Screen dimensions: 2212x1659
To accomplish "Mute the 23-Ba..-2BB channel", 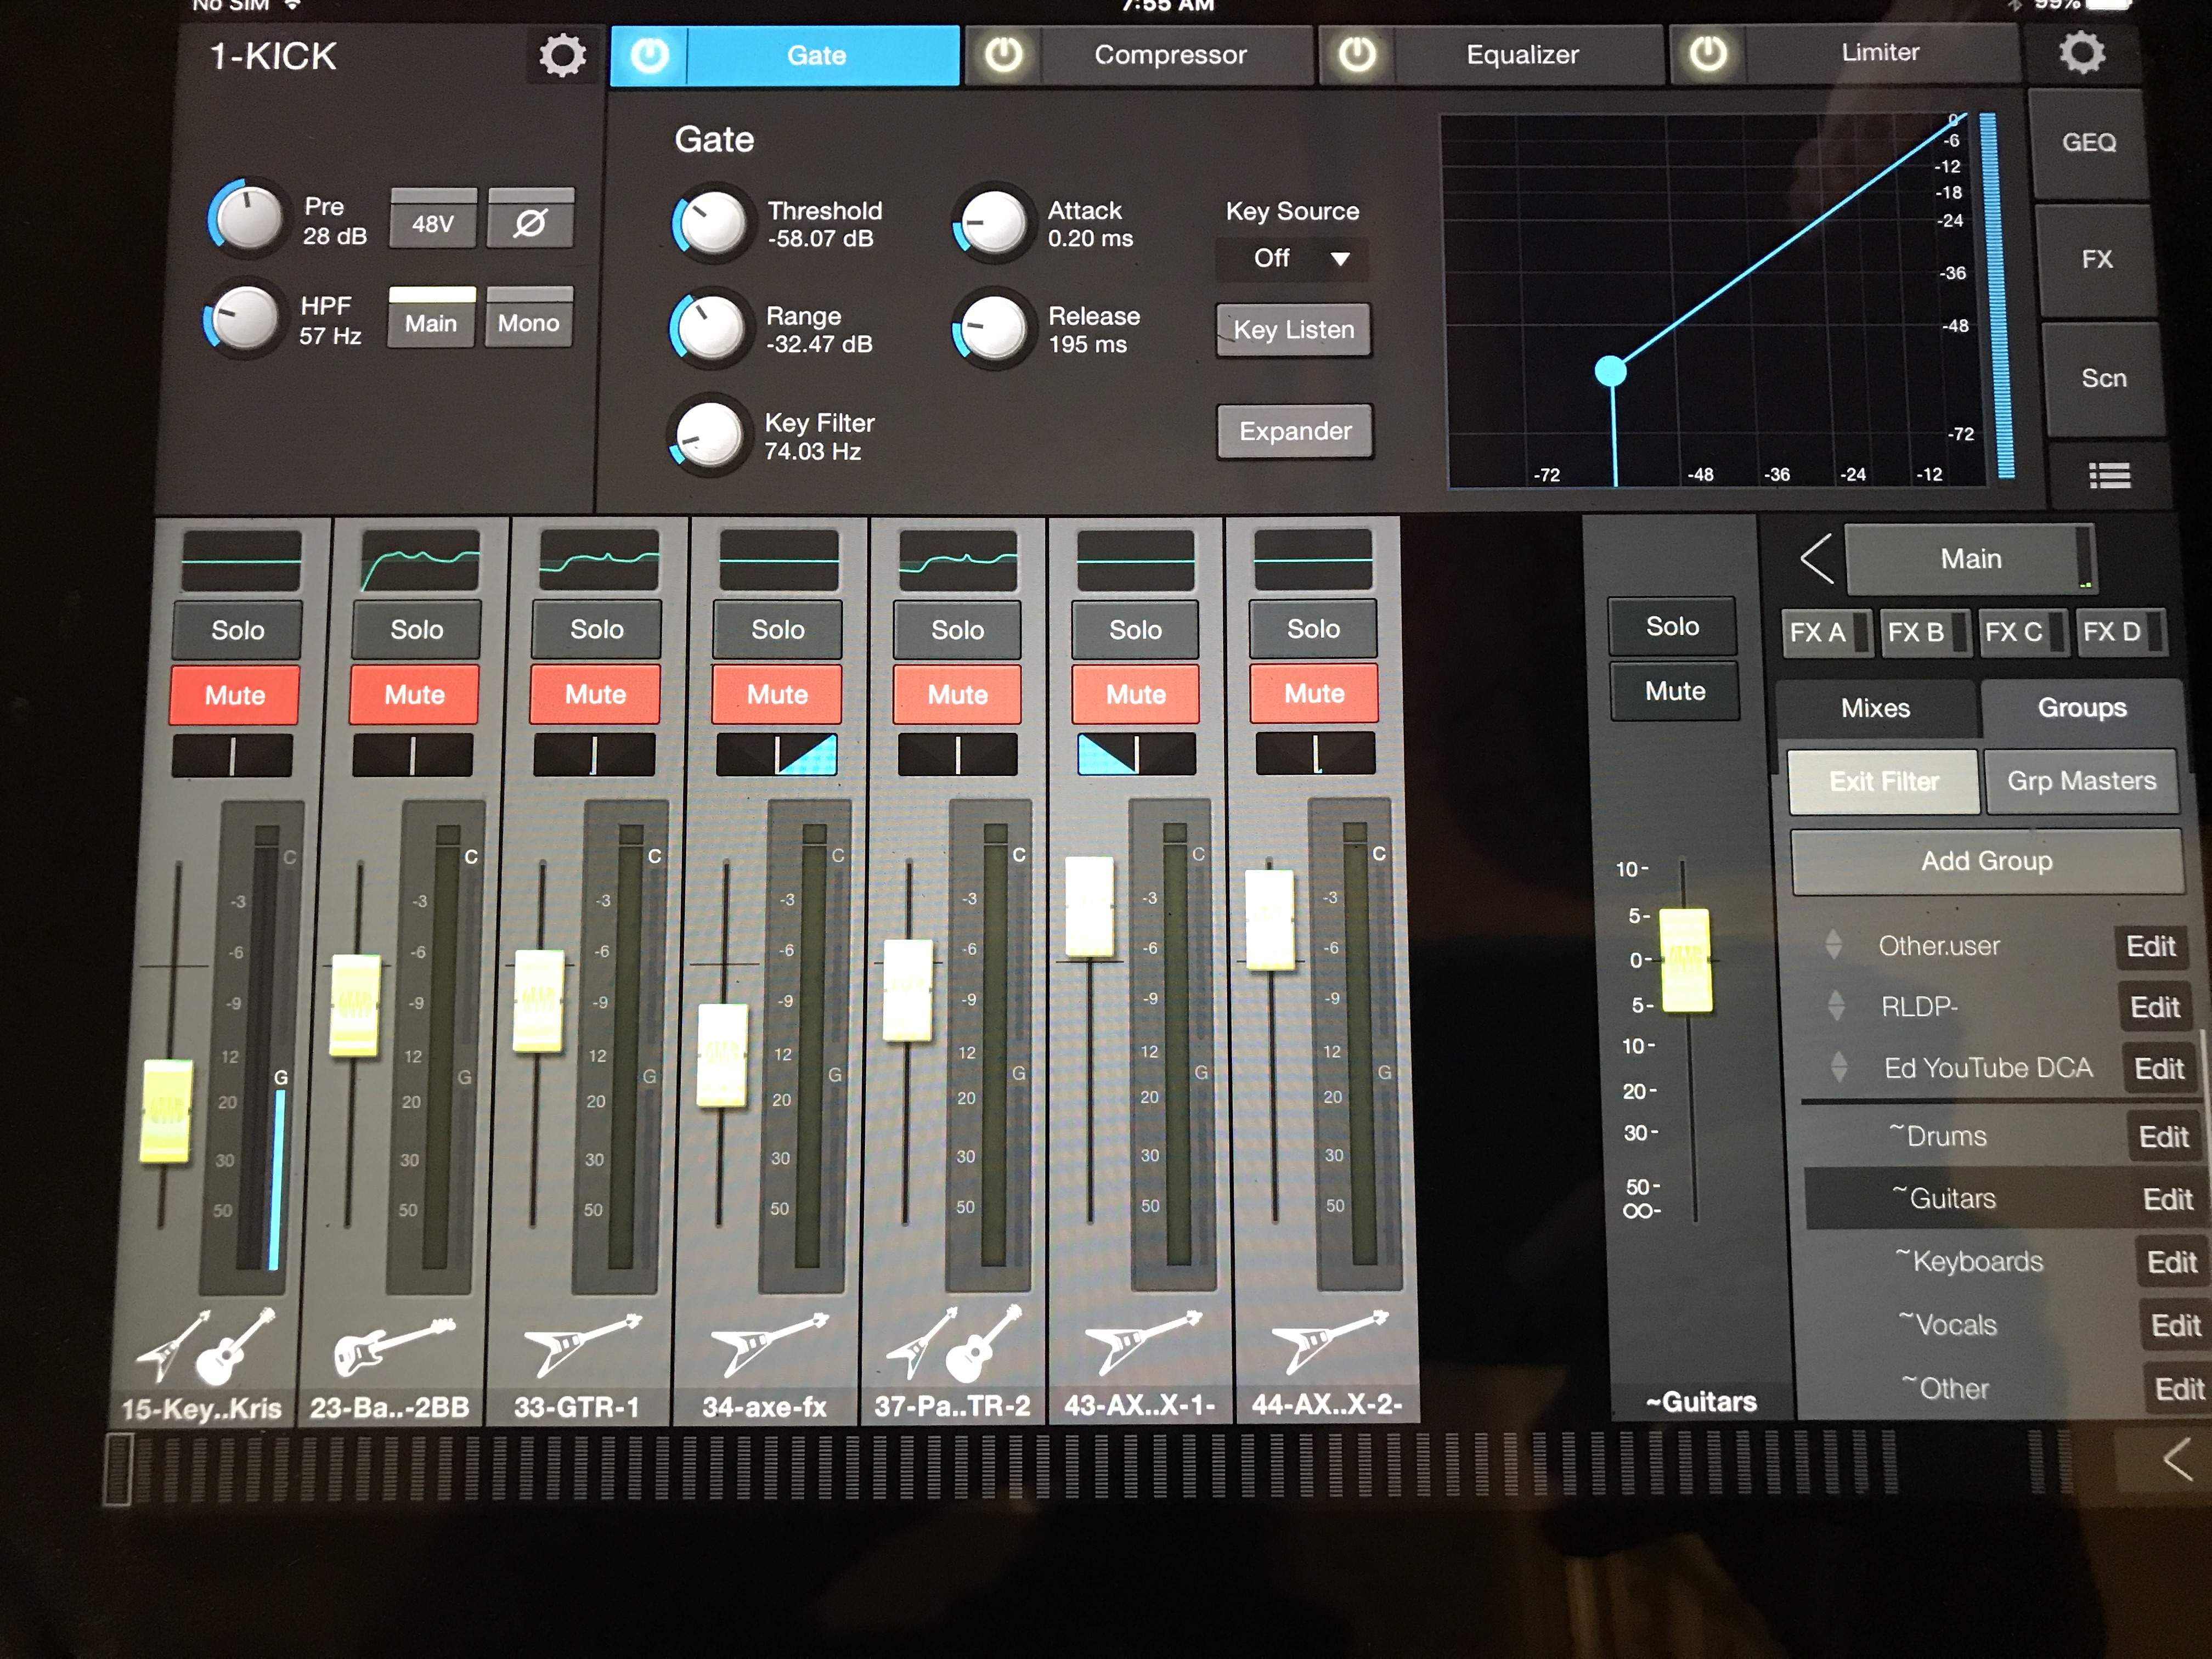I will [415, 694].
